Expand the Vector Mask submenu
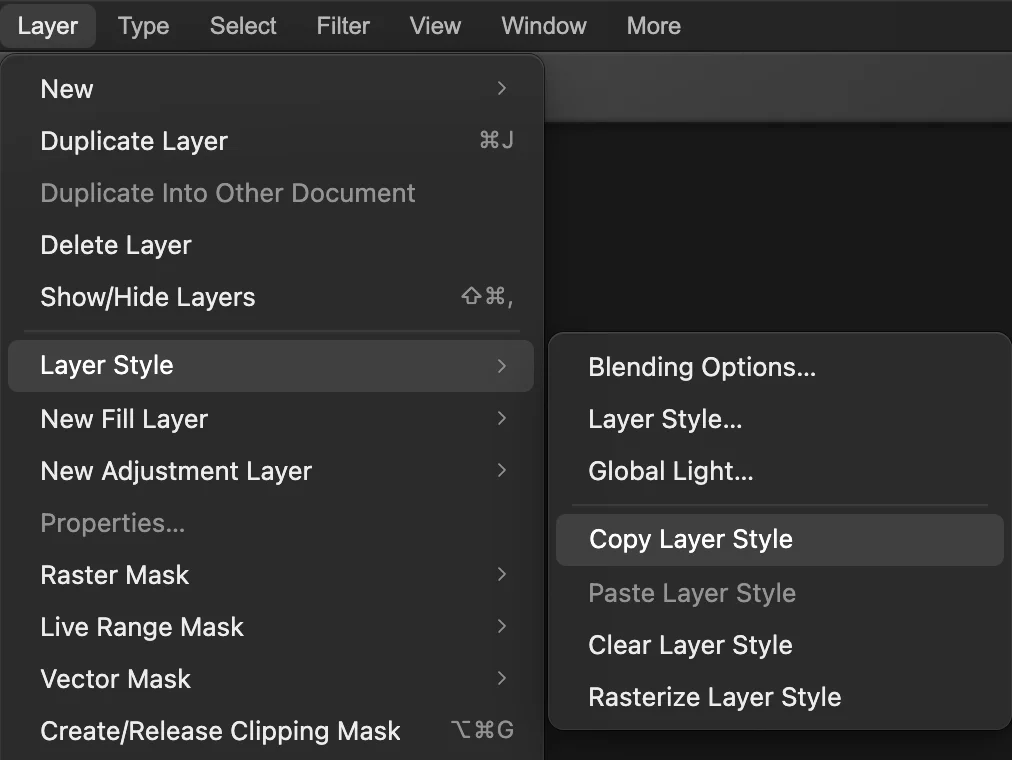The height and width of the screenshot is (760, 1012). [x=271, y=679]
